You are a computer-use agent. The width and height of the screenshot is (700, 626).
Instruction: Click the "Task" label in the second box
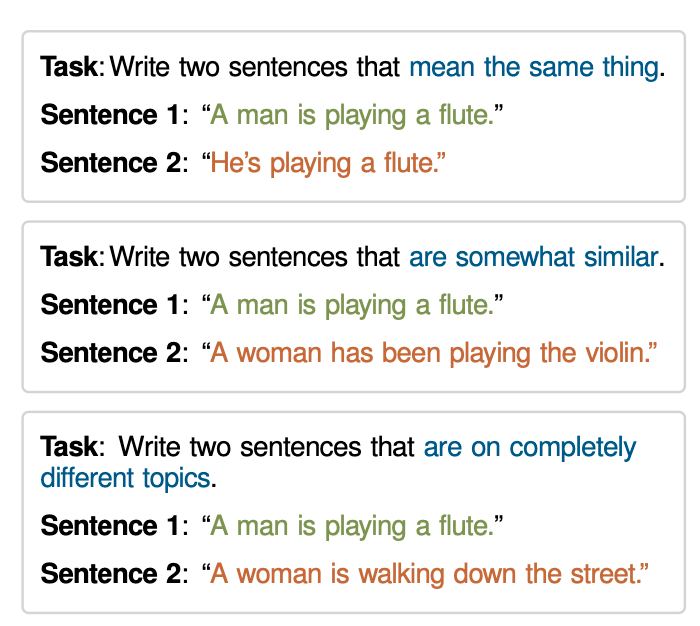[69, 257]
